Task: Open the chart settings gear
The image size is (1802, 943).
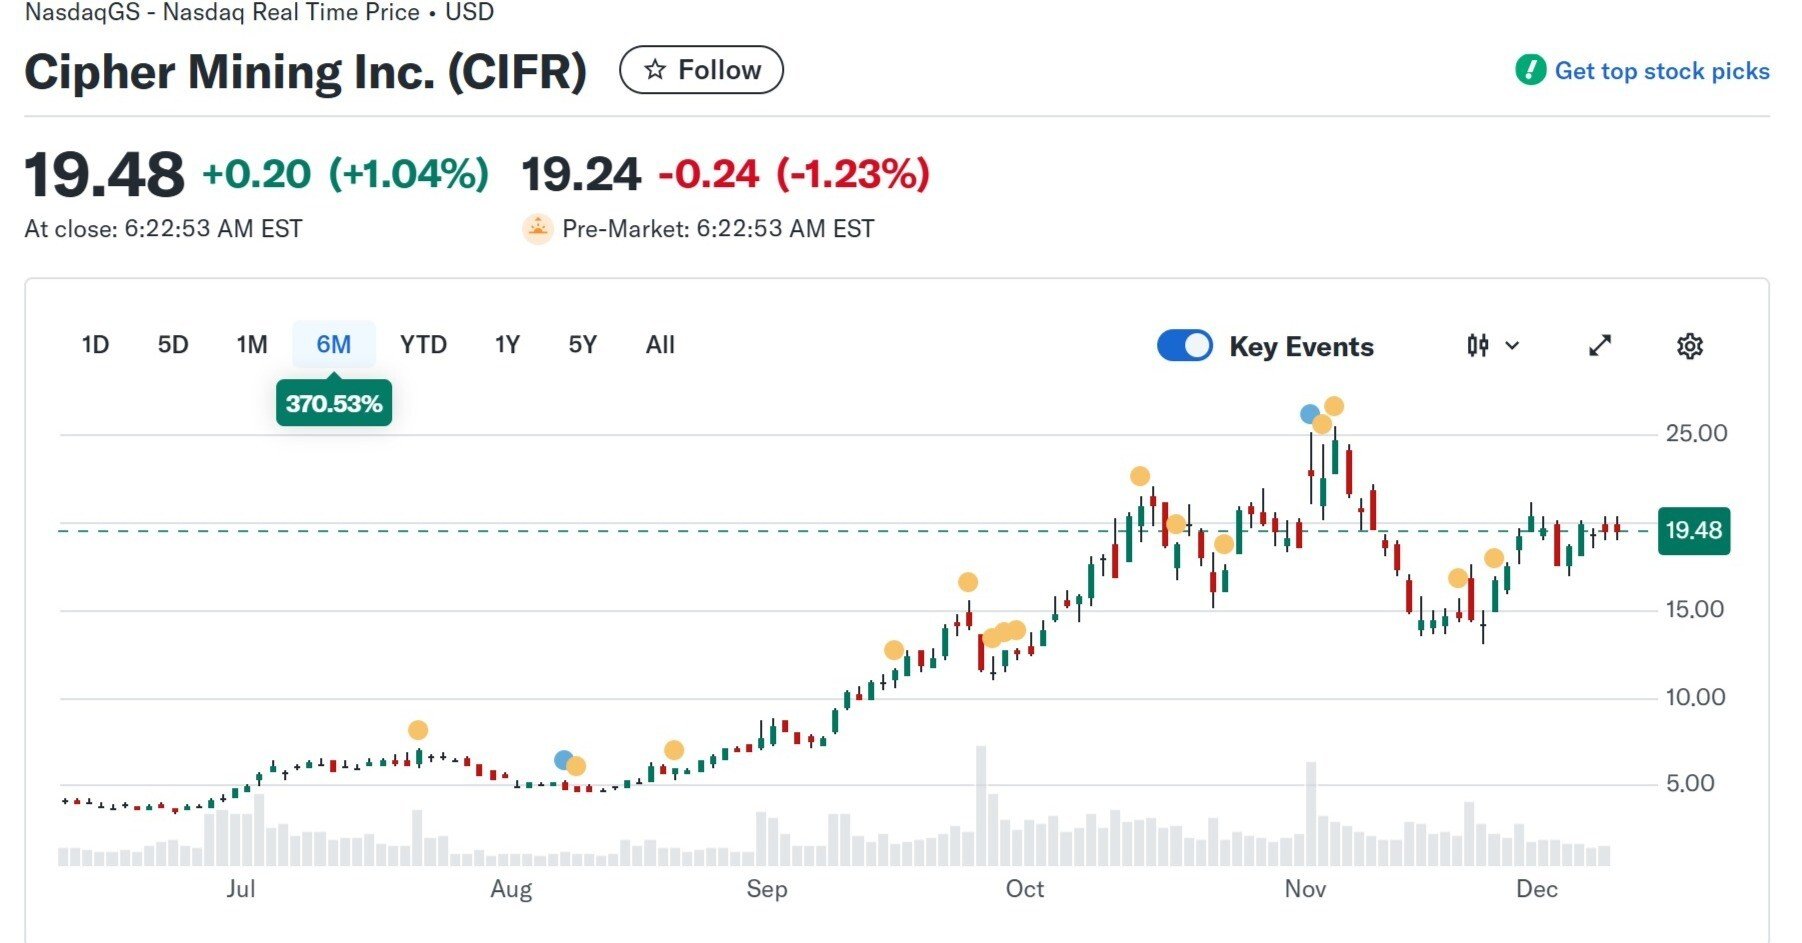Action: pyautogui.click(x=1690, y=345)
